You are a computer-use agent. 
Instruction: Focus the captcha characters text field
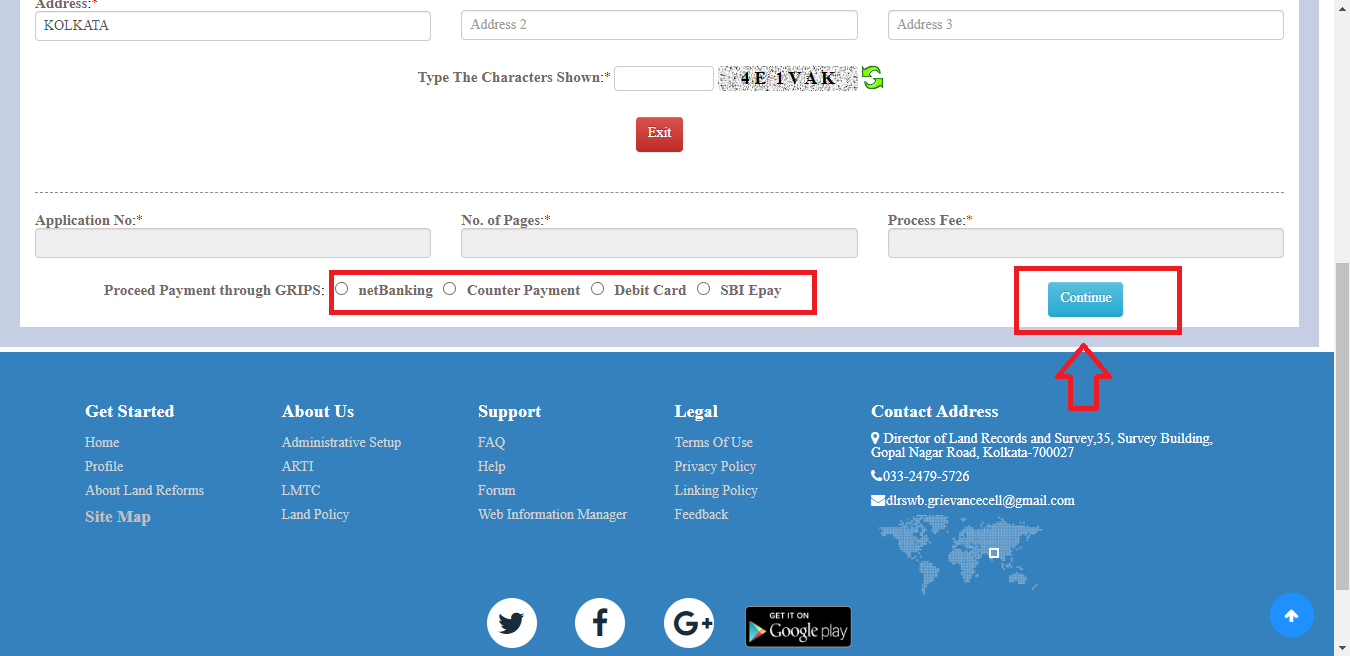664,78
